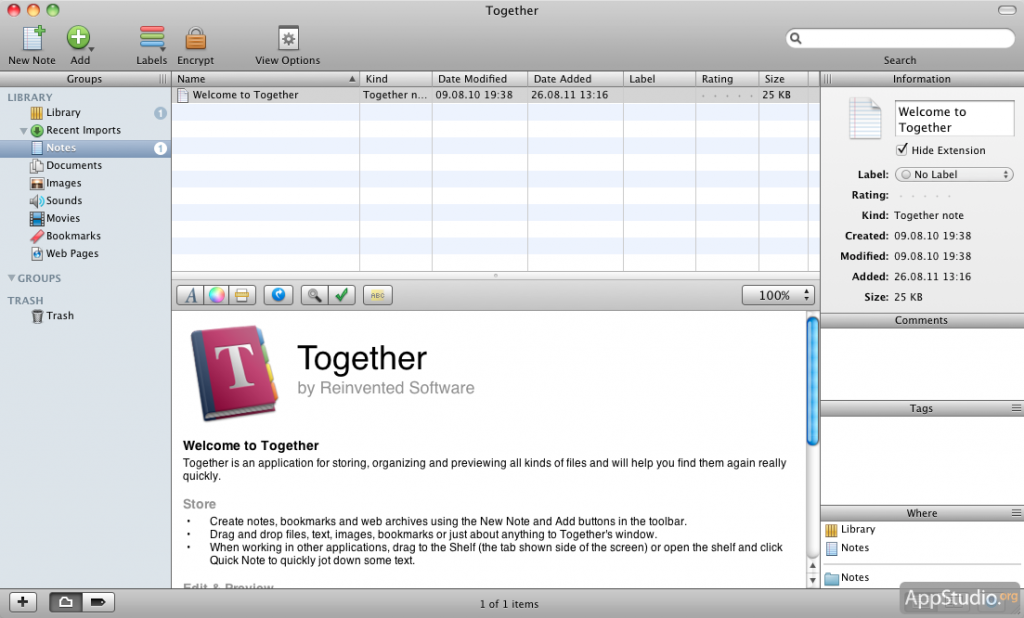Click the Together book logo image

pyautogui.click(x=236, y=373)
